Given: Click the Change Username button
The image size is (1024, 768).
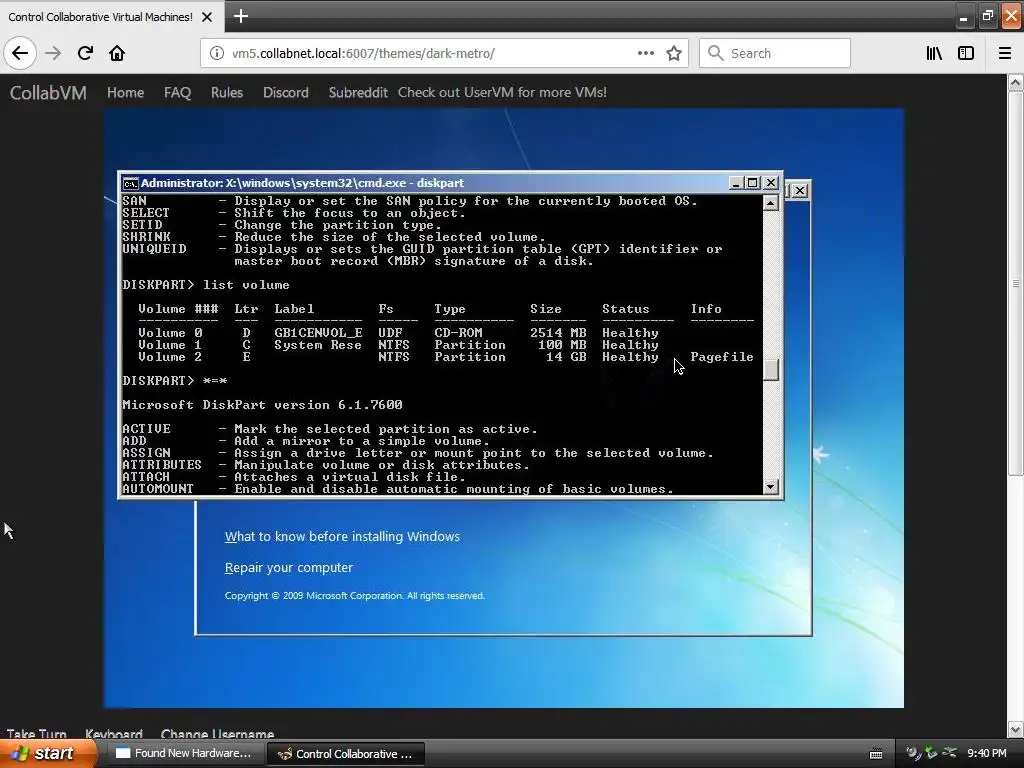Looking at the screenshot, I should point(217,733).
